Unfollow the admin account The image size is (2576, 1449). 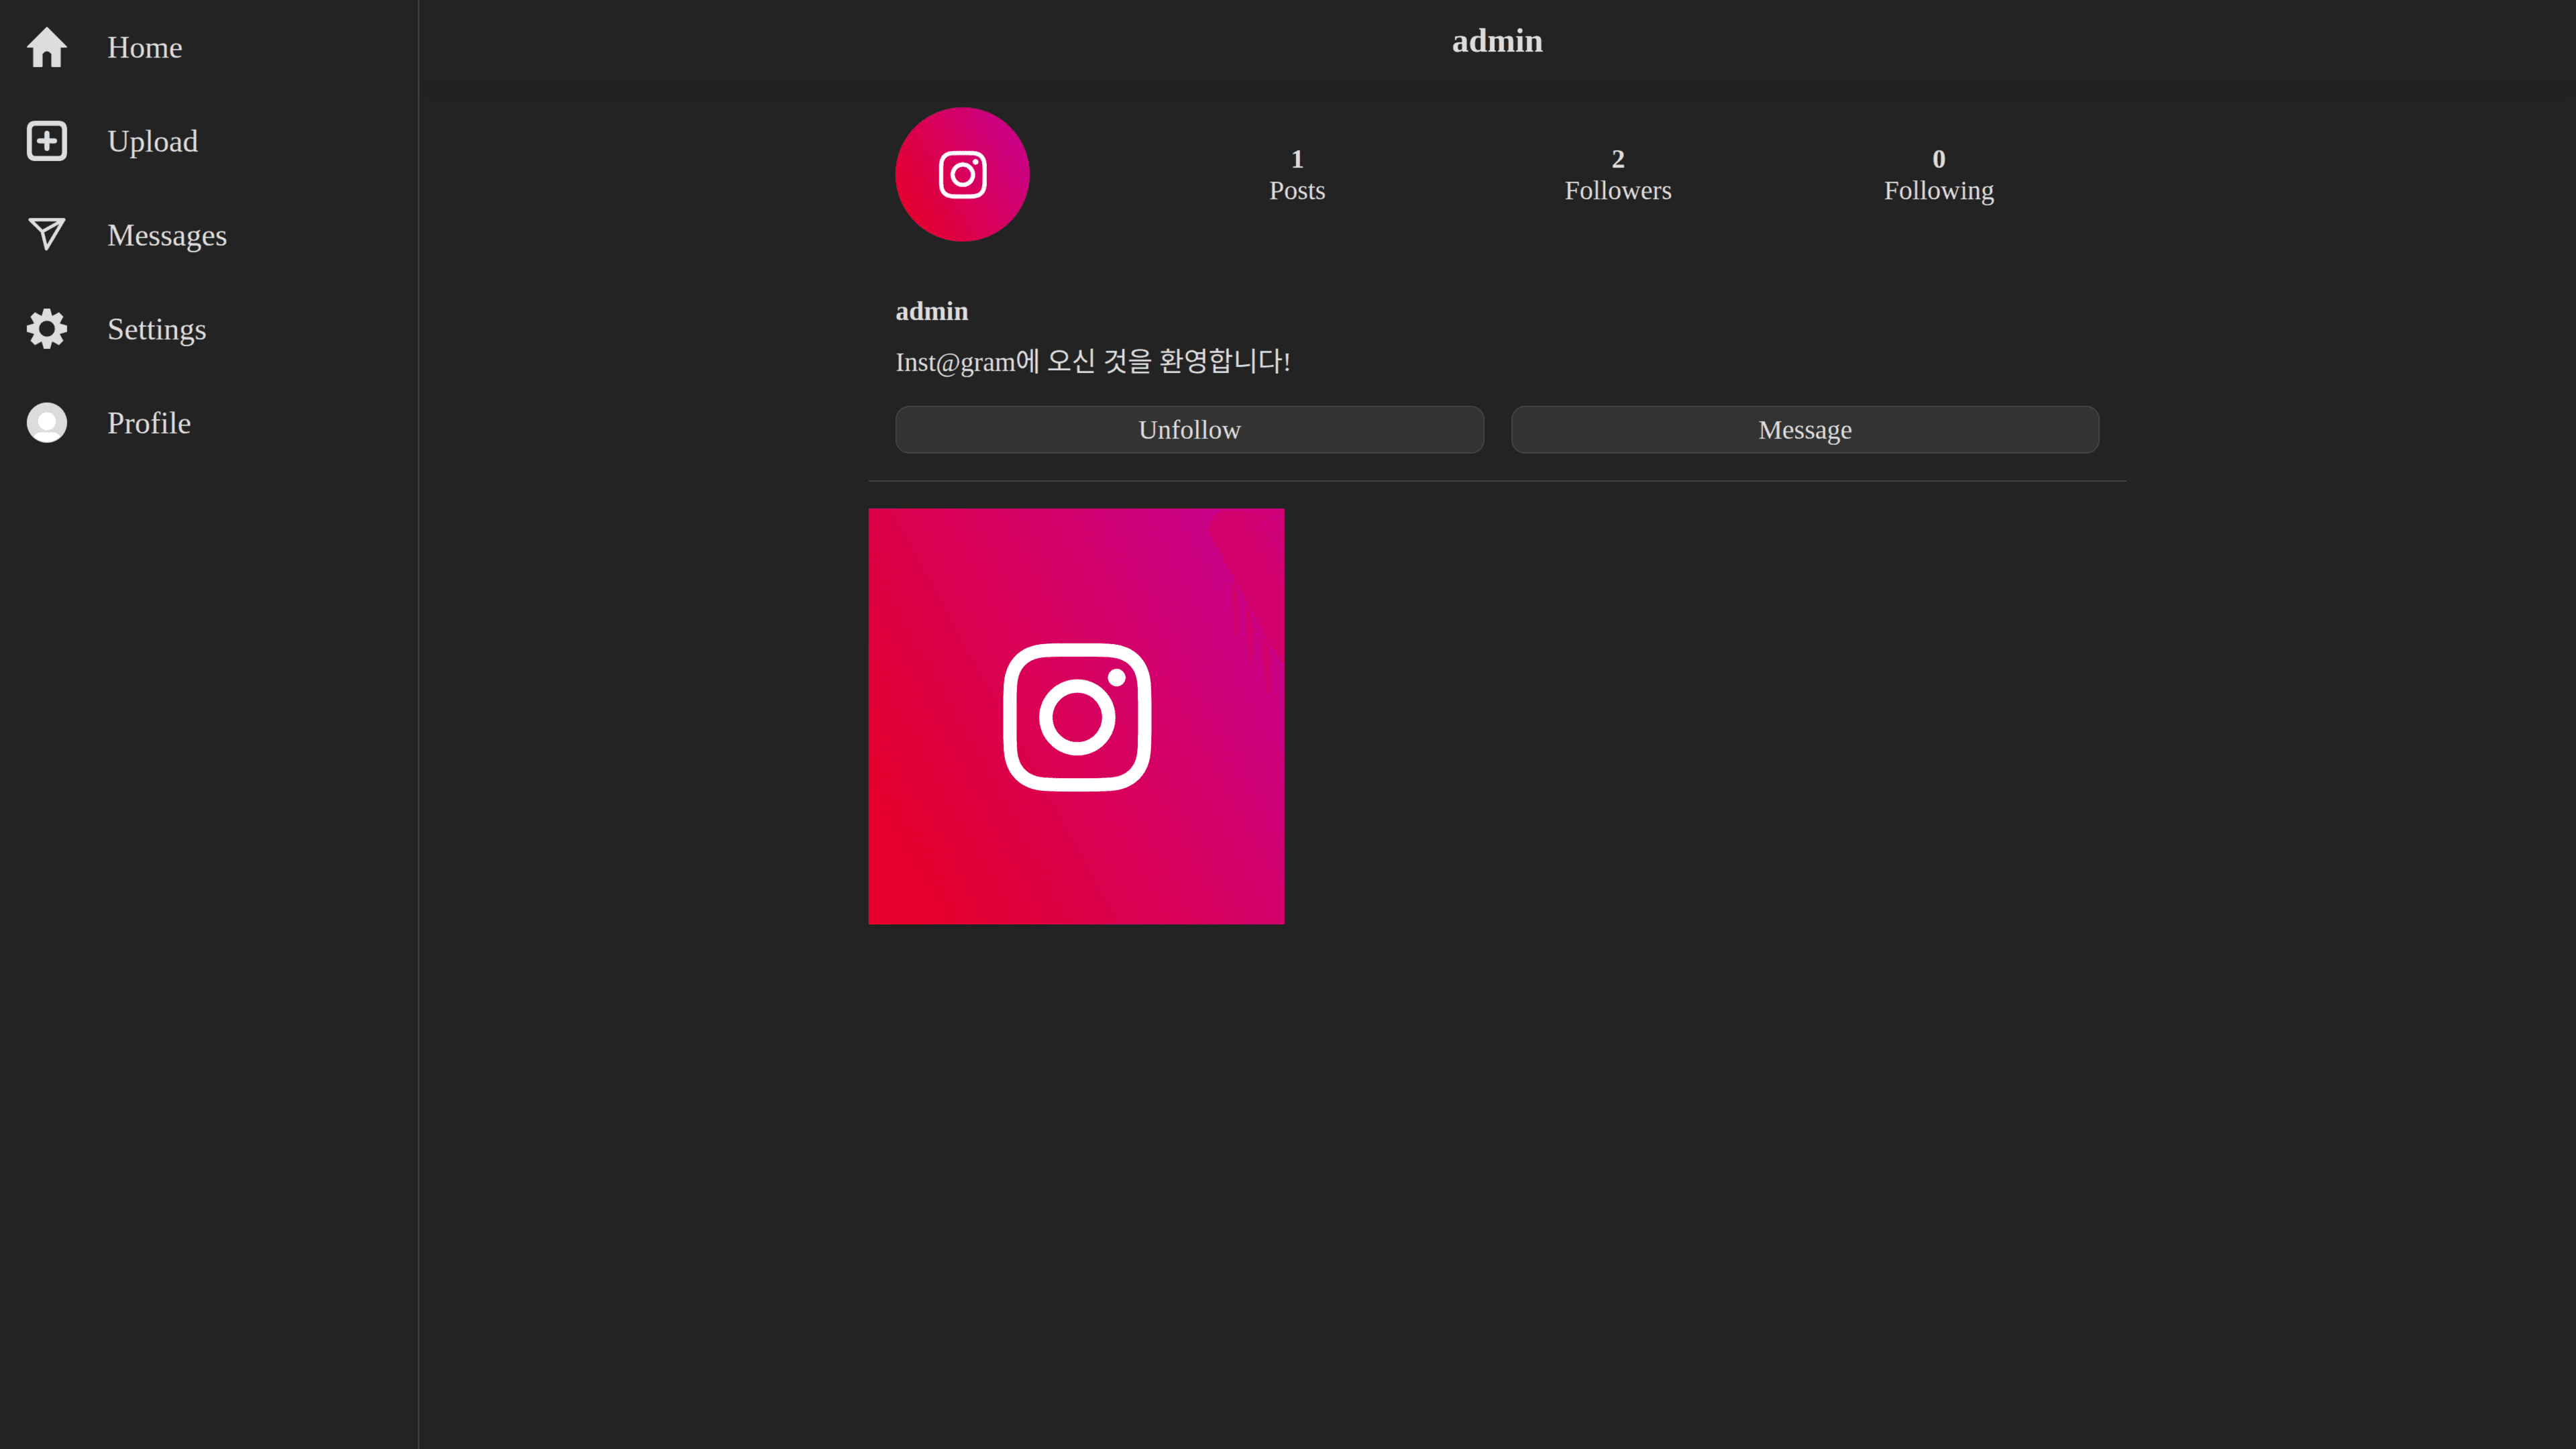[1190, 430]
